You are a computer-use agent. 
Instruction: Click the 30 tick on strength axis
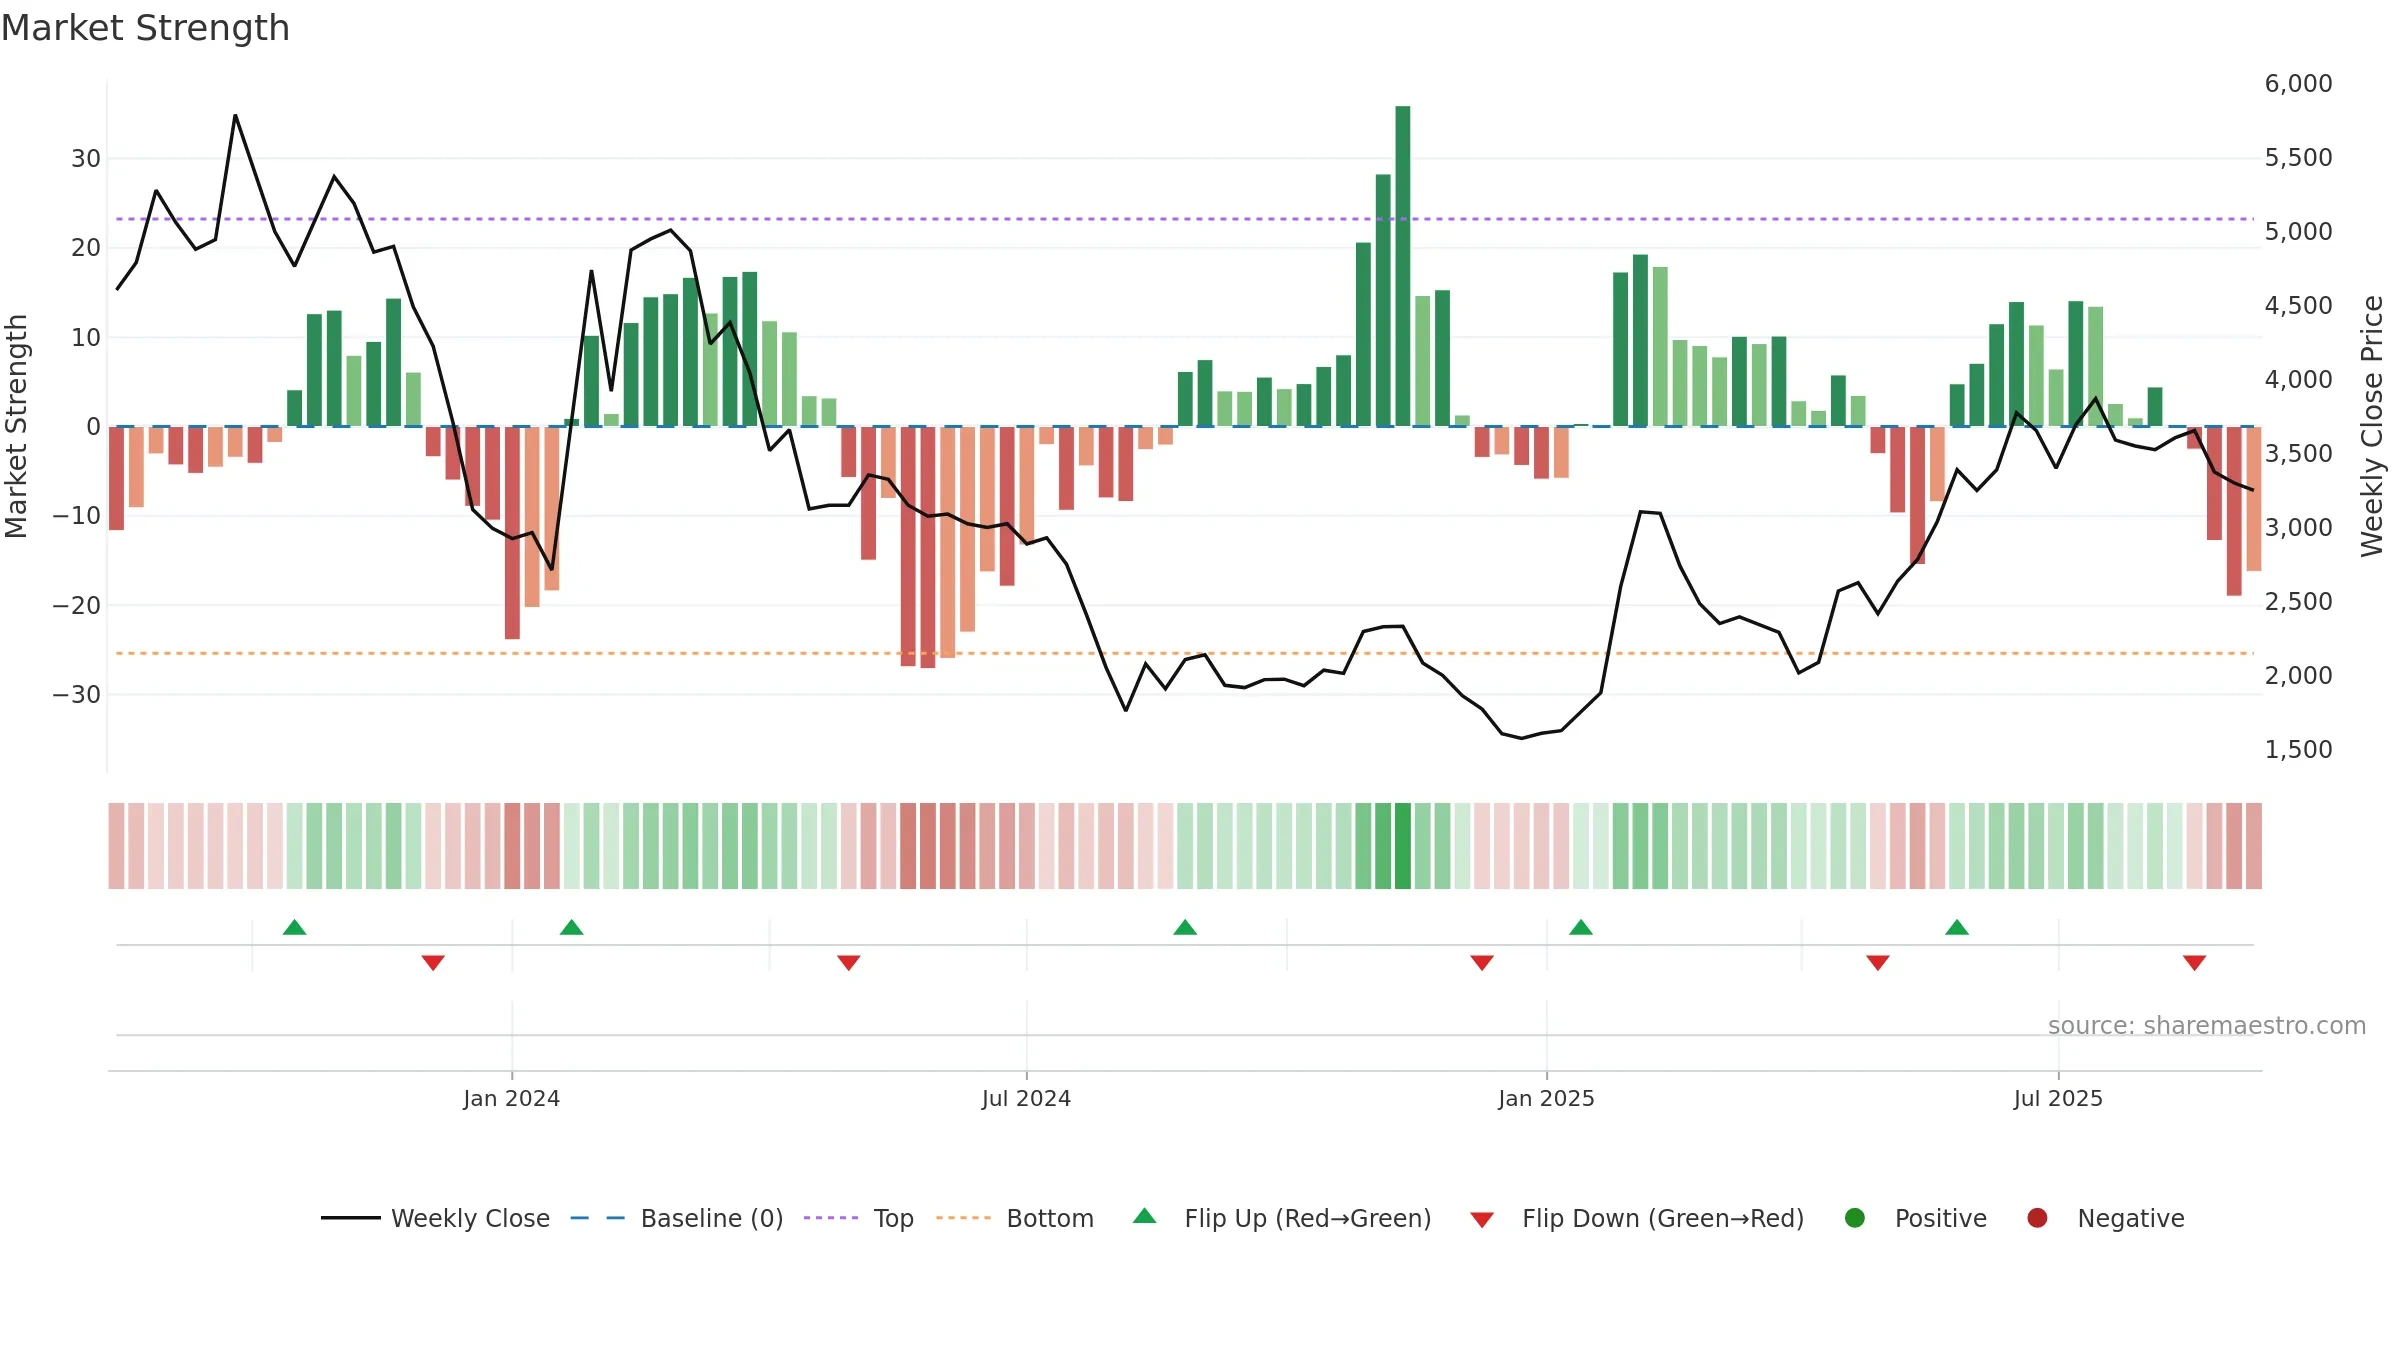(x=86, y=158)
